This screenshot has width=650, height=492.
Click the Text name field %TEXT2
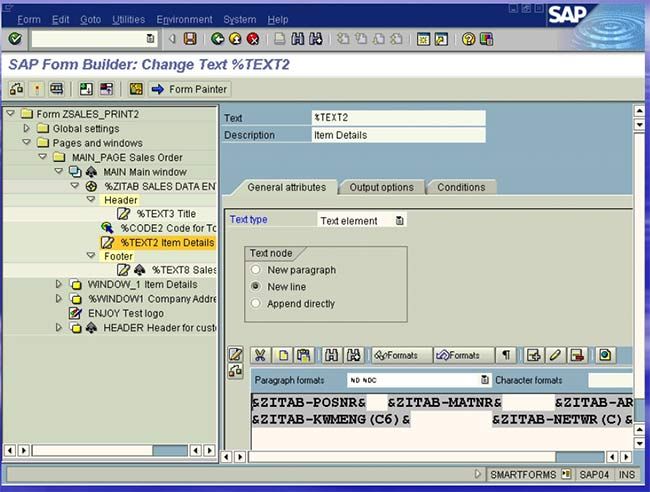click(x=398, y=118)
